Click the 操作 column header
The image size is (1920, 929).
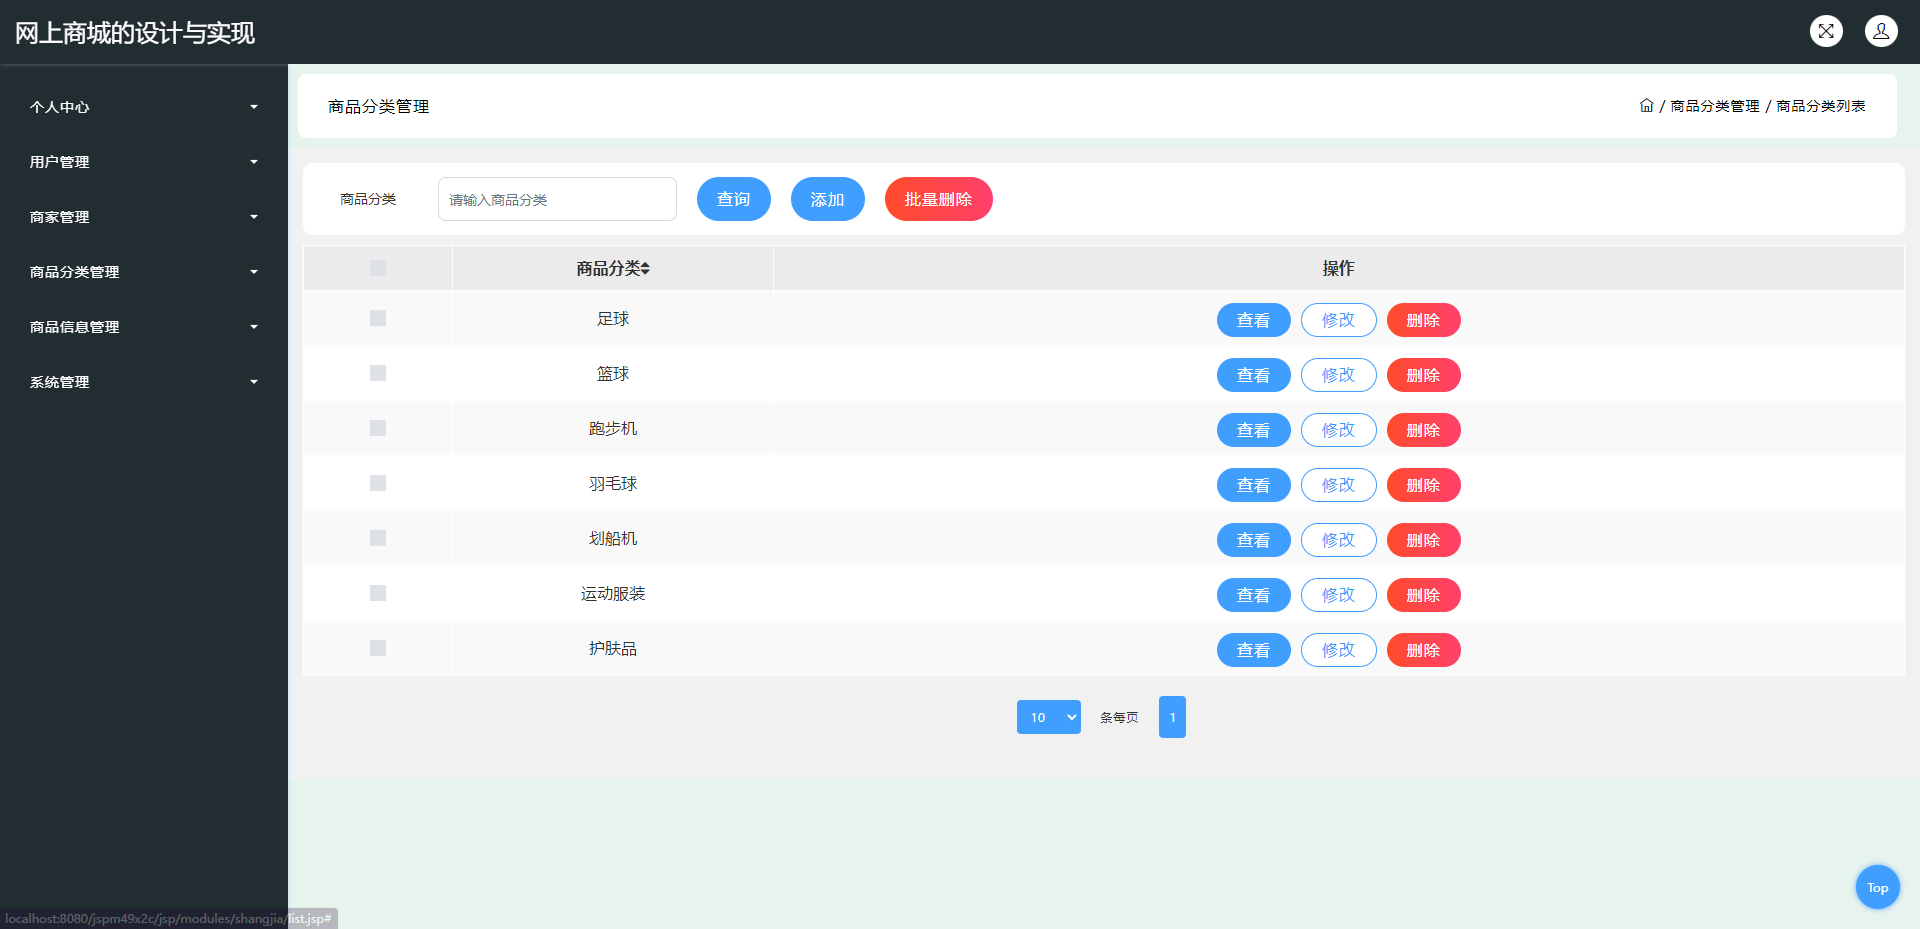1338,268
